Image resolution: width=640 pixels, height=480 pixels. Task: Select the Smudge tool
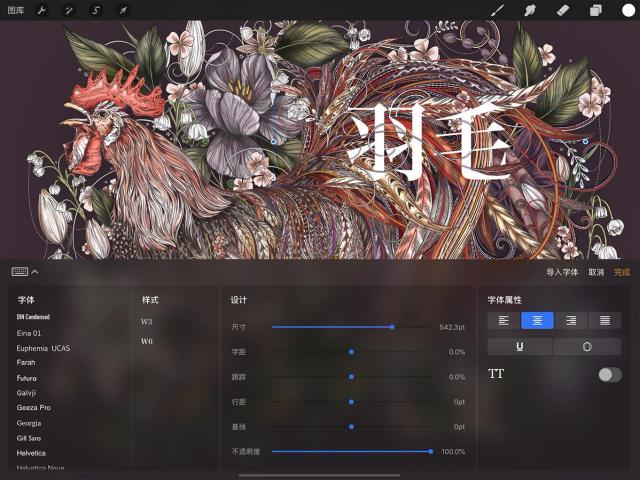[530, 10]
